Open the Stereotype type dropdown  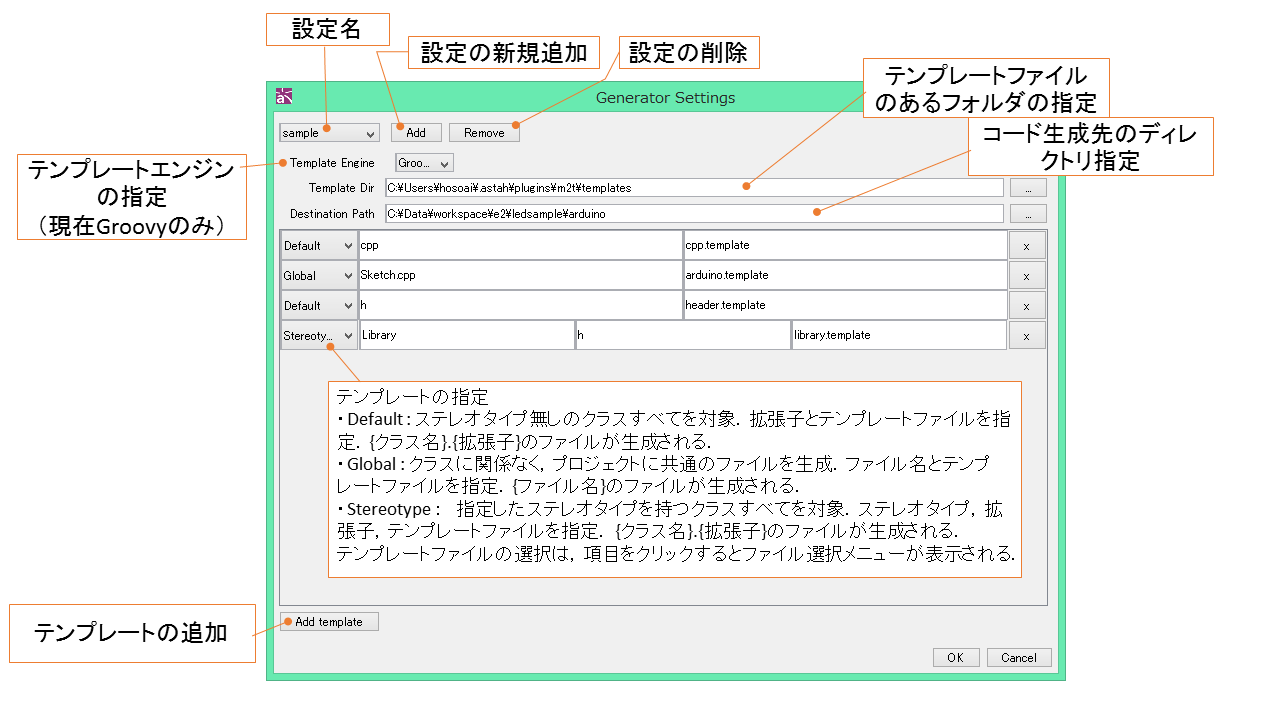(x=319, y=335)
